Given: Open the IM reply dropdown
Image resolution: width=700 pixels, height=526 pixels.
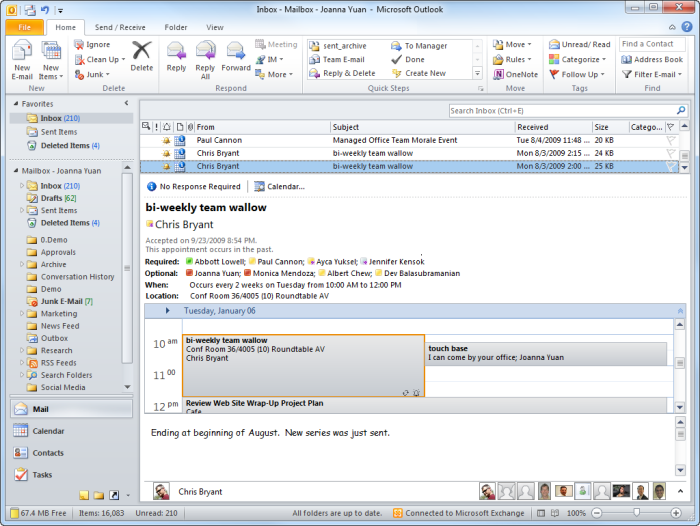Looking at the screenshot, I should pos(270,59).
